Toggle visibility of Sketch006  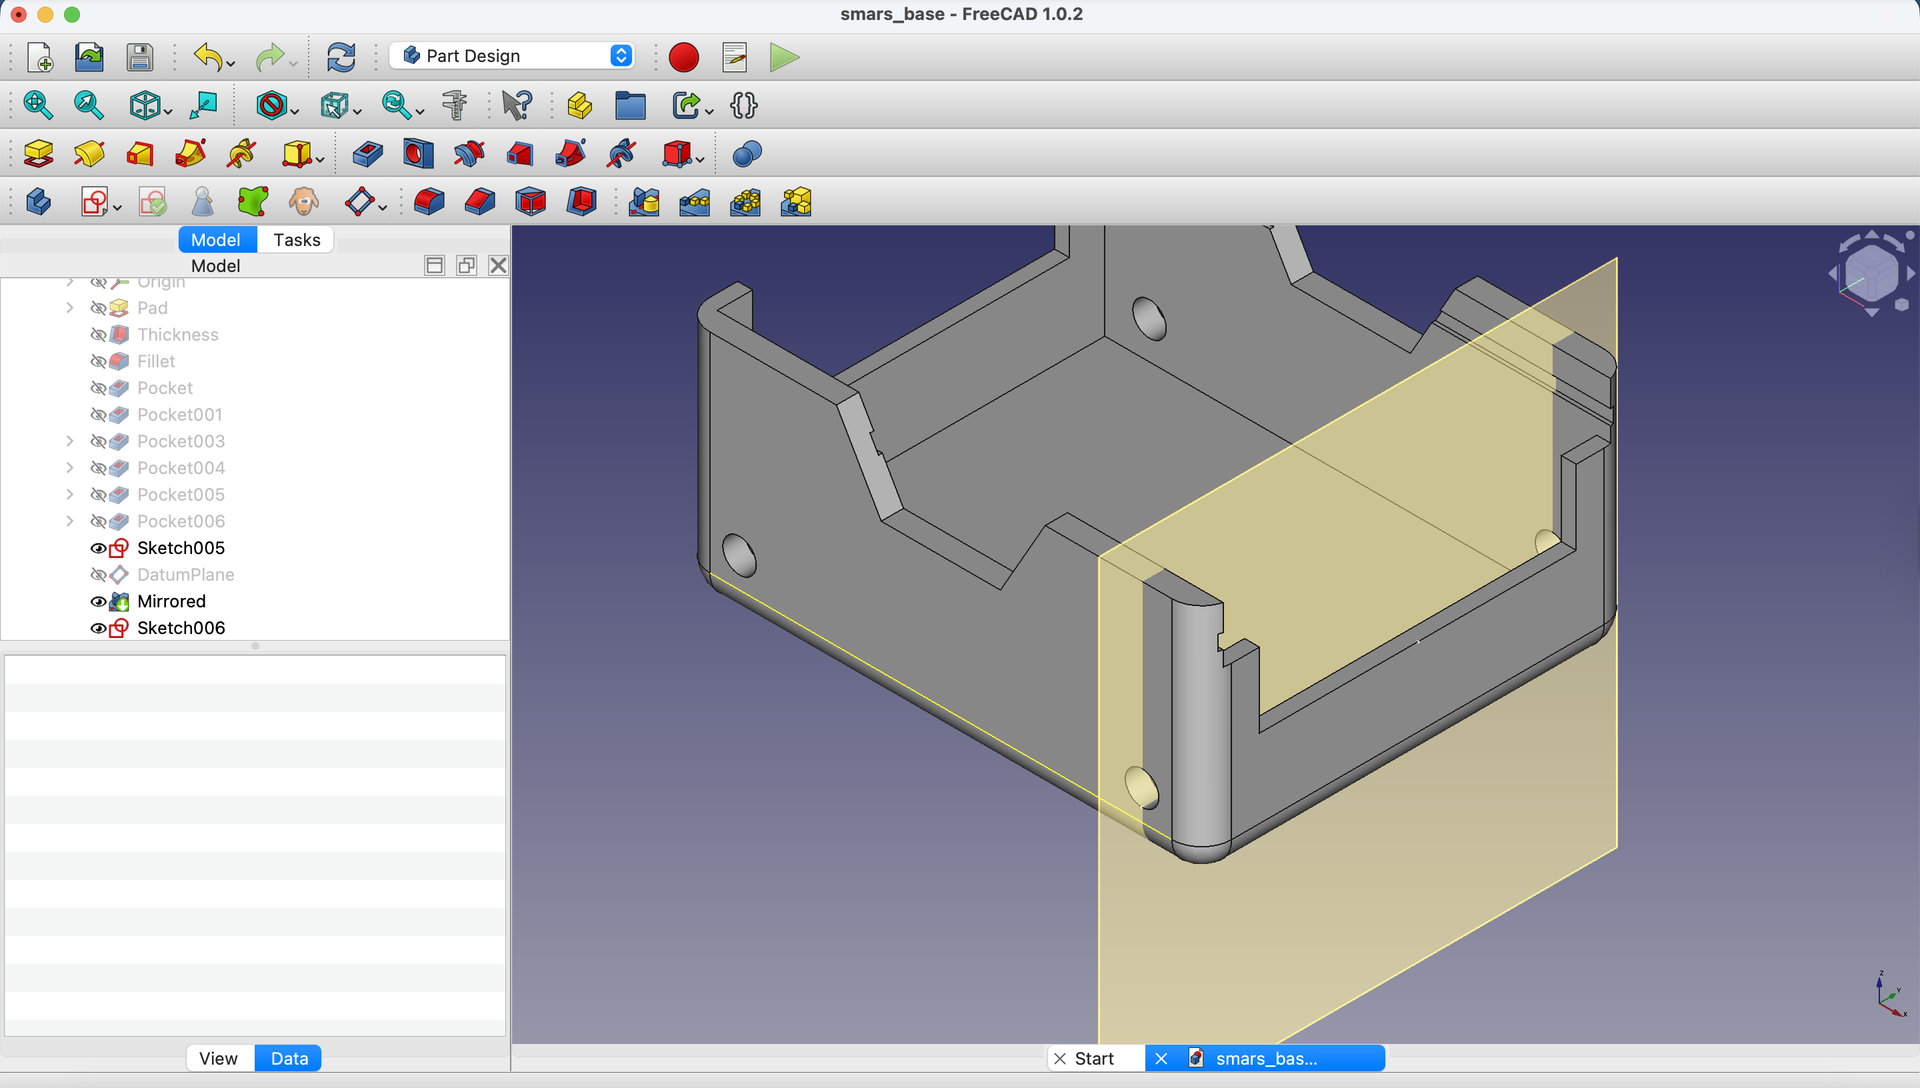[98, 628]
